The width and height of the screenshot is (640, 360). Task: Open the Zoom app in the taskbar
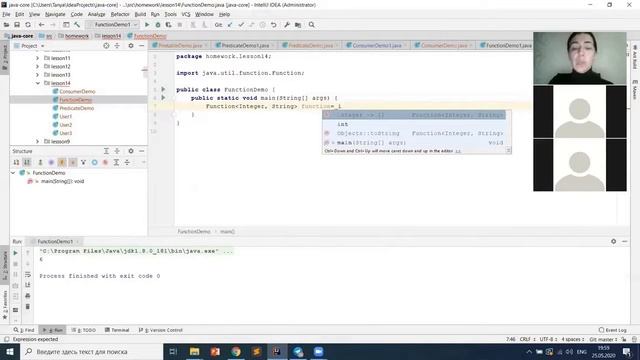(318, 351)
